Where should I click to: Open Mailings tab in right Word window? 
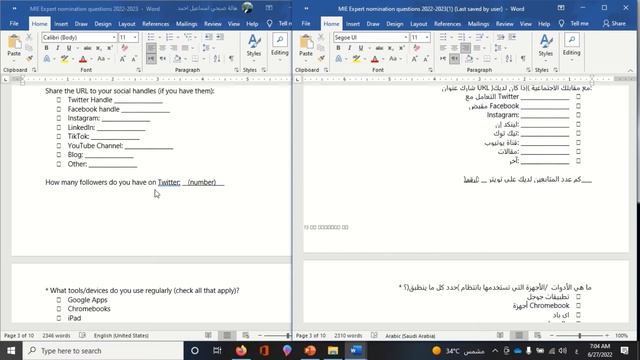(x=478, y=24)
